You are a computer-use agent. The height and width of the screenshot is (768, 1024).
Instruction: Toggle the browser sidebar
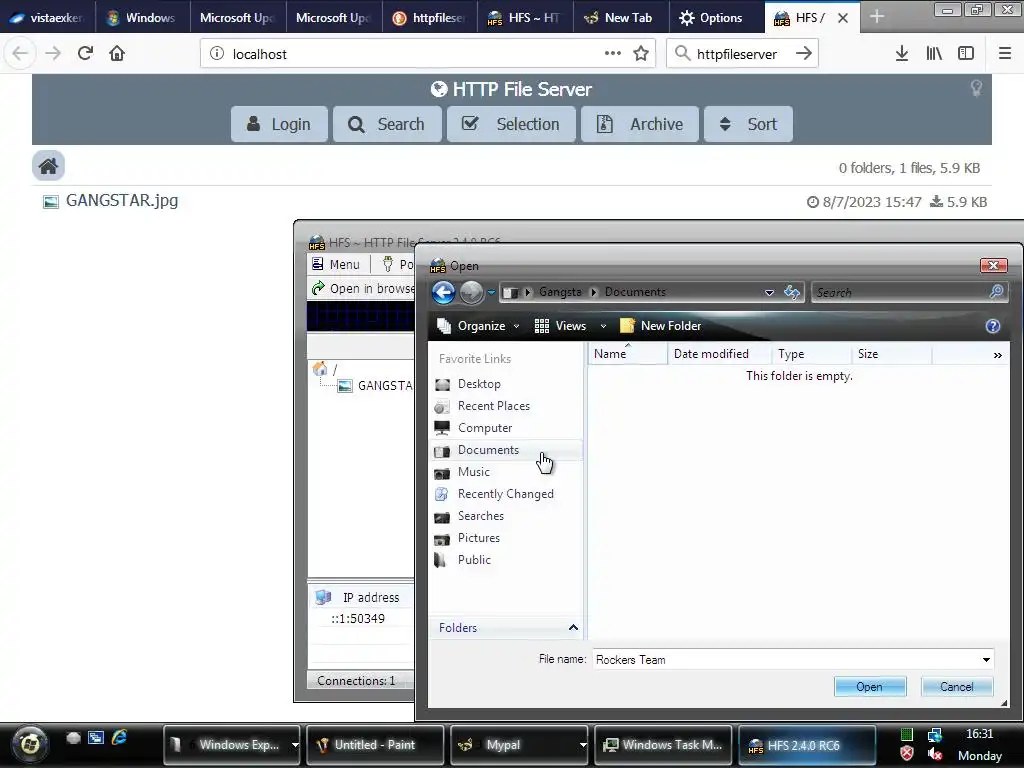[966, 54]
